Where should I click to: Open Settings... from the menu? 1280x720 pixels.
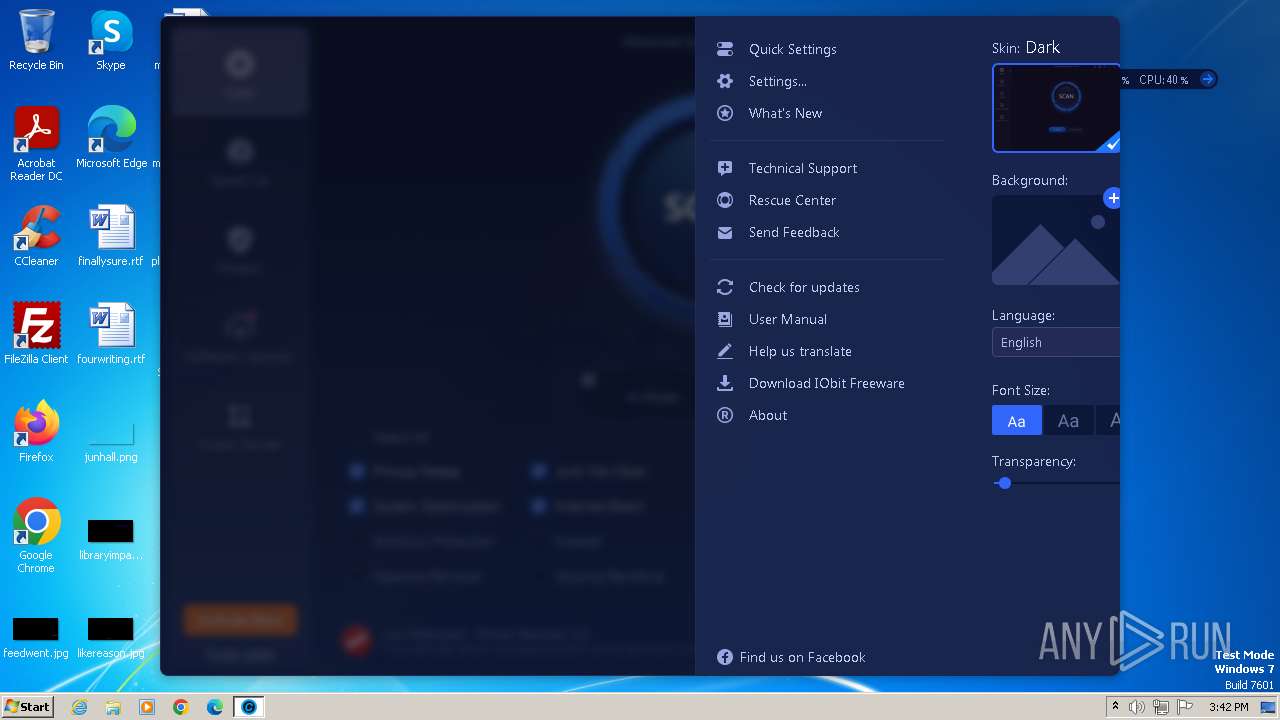coord(777,81)
